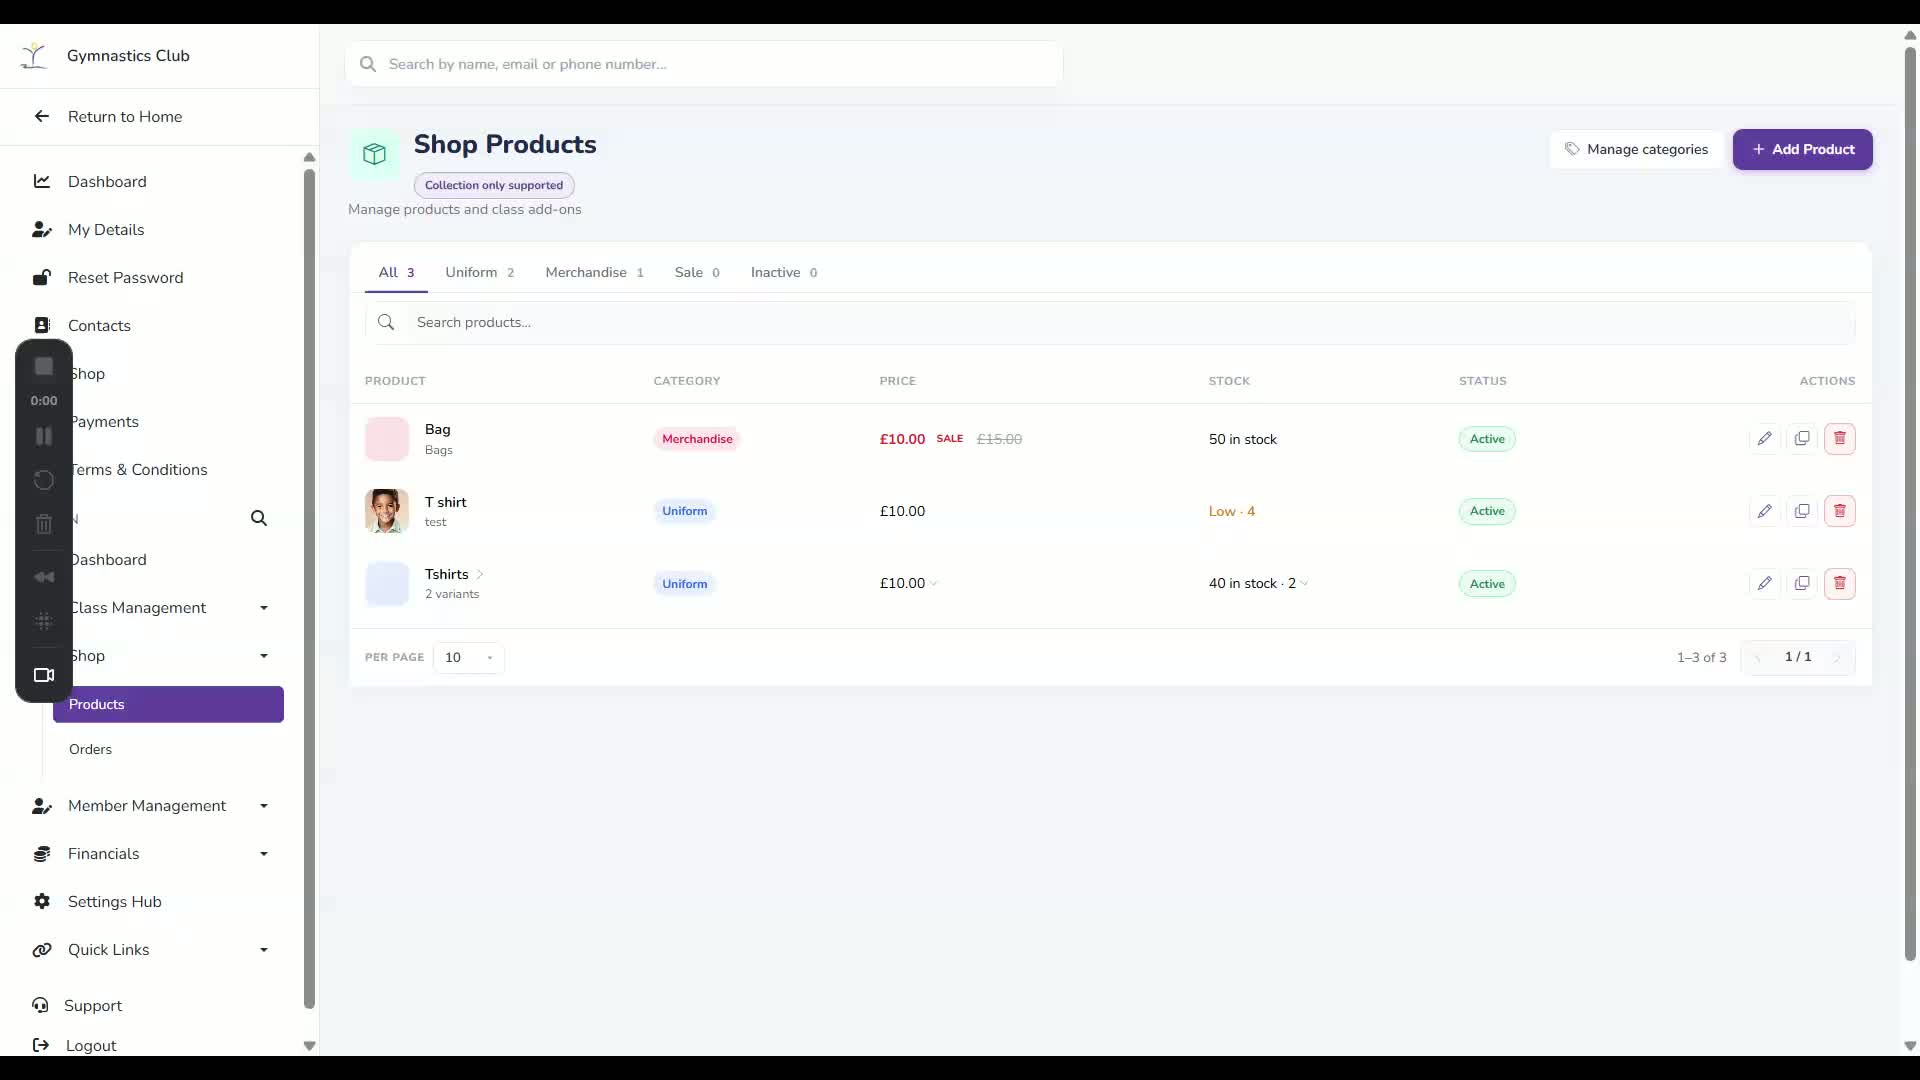This screenshot has height=1080, width=1920.
Task: Go to Orders in the sidebar
Action: (x=90, y=749)
